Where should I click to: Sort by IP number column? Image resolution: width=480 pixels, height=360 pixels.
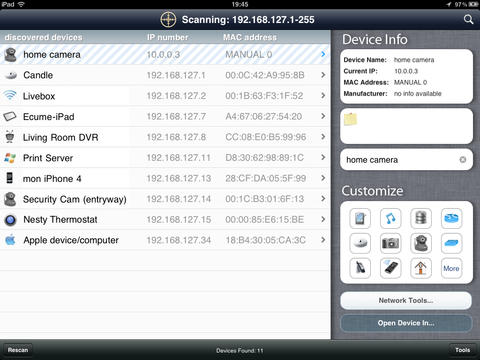168,37
